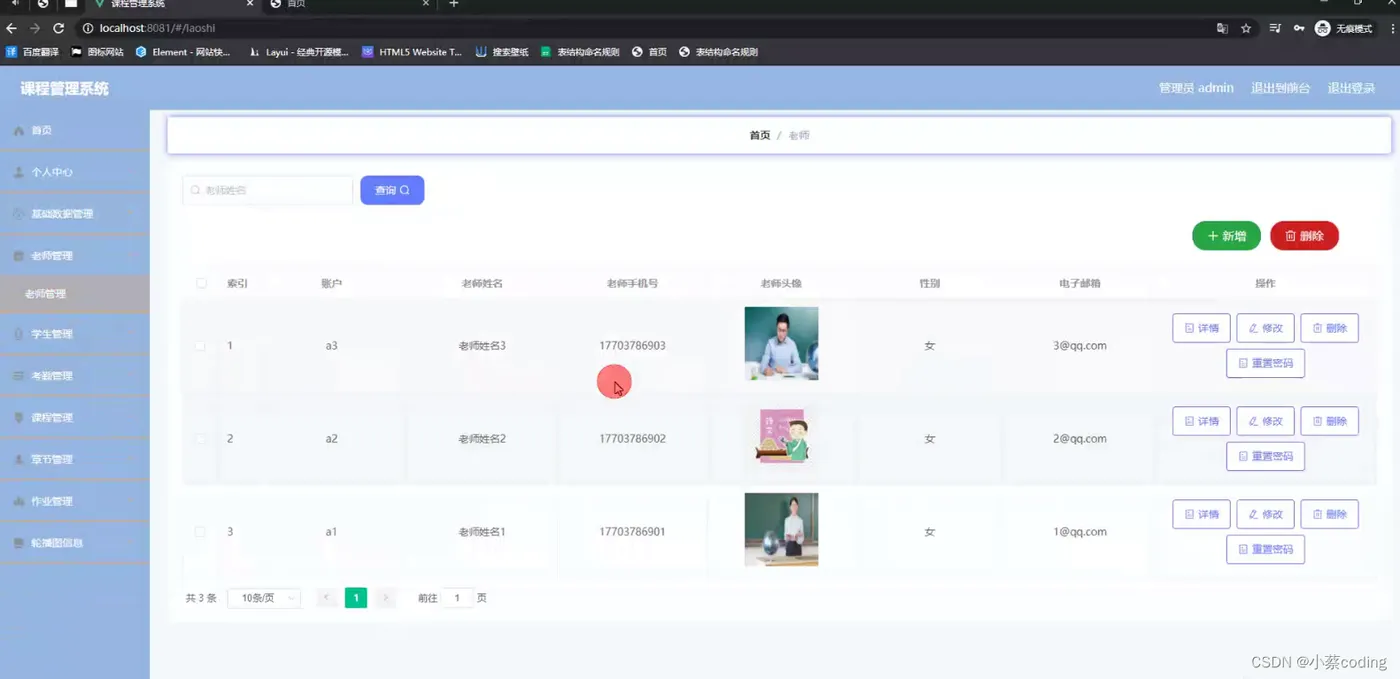Click 修改 for 老师姓名2
1400x679 pixels.
1265,421
